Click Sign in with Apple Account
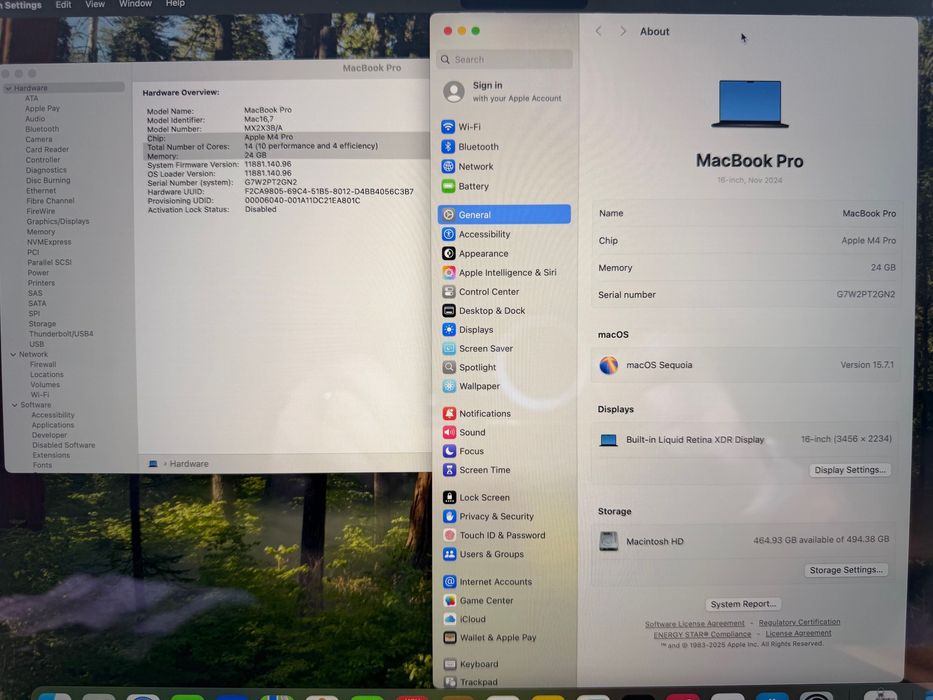 tap(503, 92)
